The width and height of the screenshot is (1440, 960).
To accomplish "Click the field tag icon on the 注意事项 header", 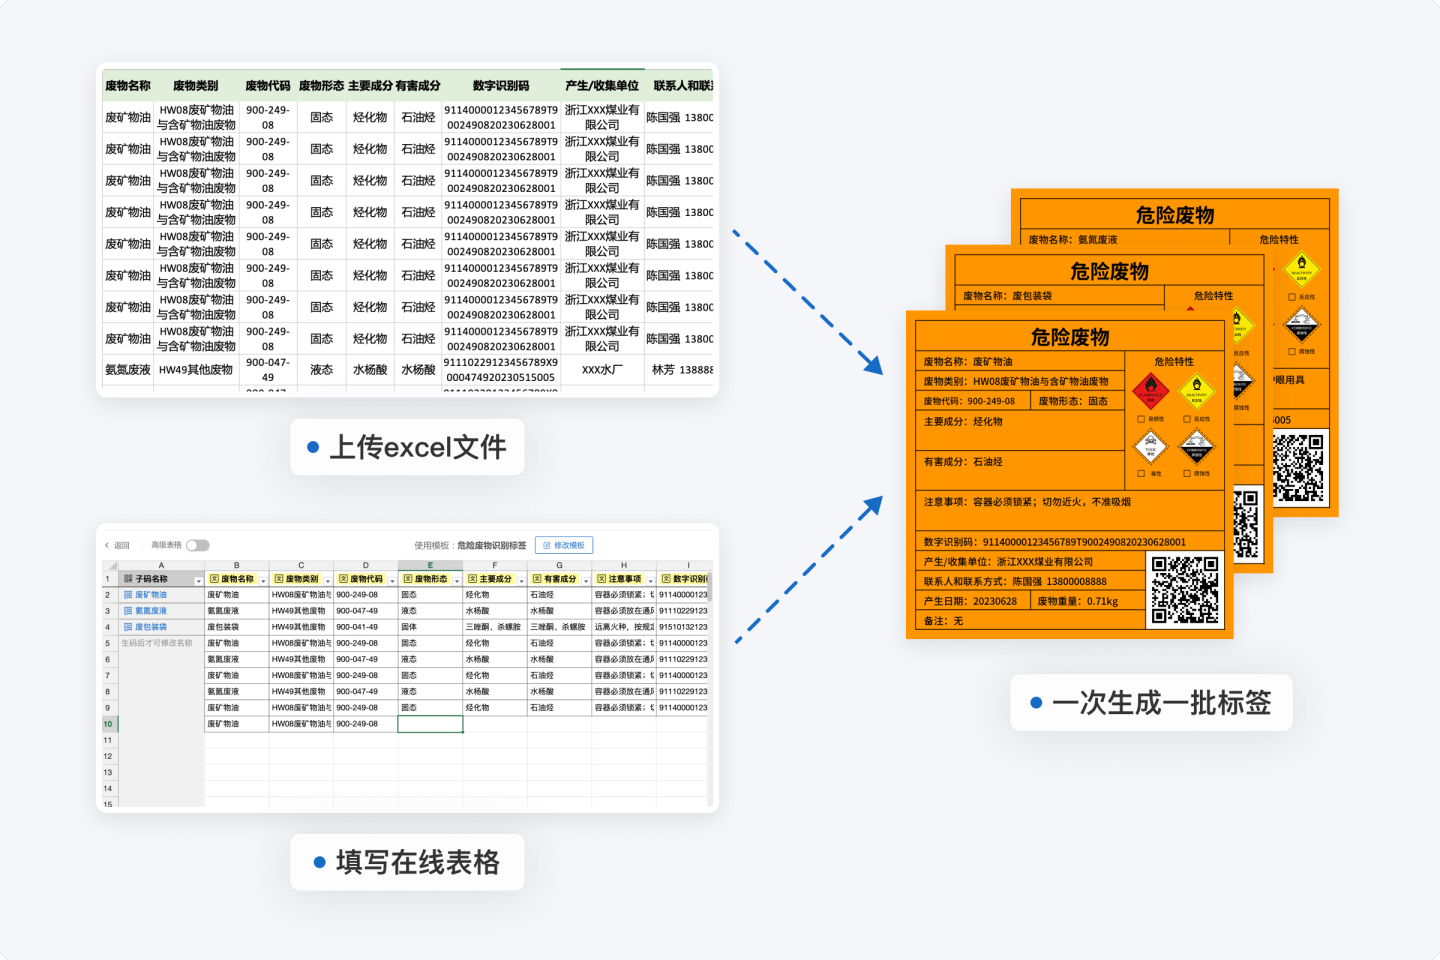I will (x=602, y=579).
